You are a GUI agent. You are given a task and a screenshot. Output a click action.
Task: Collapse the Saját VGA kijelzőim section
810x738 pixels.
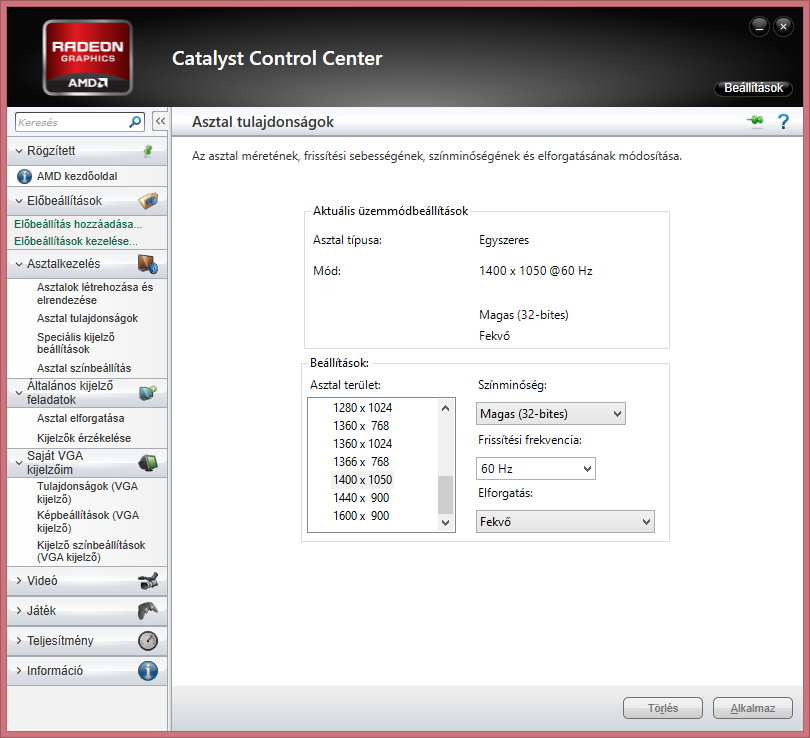click(x=19, y=463)
